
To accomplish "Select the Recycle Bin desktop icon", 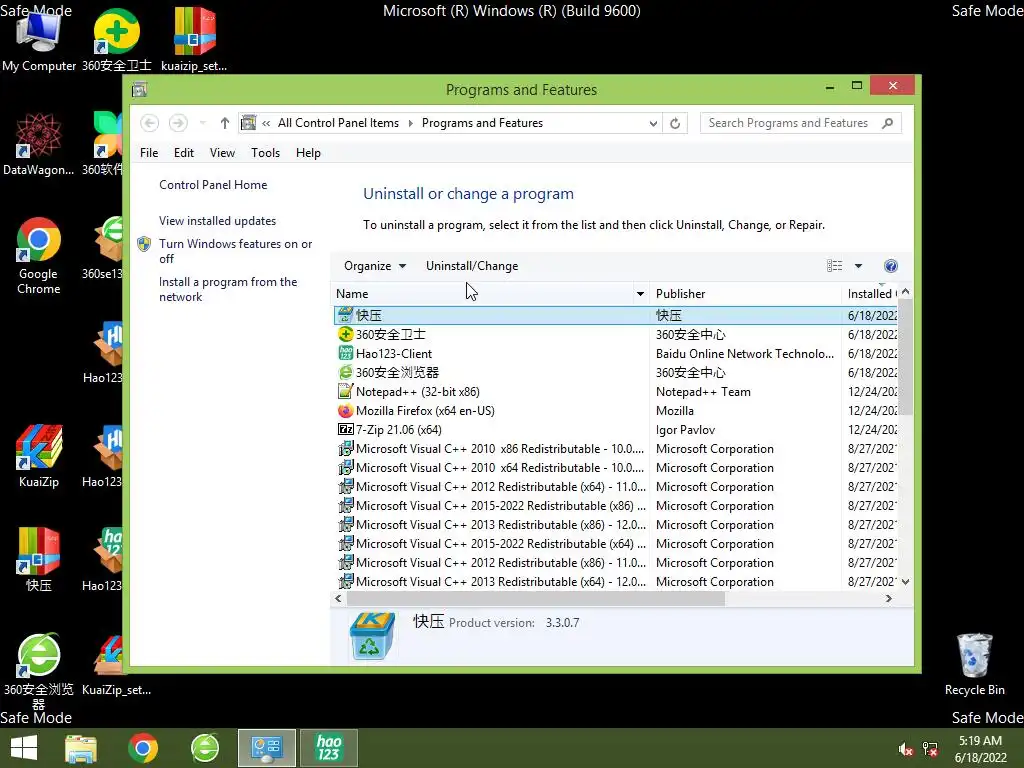I will coord(974,664).
